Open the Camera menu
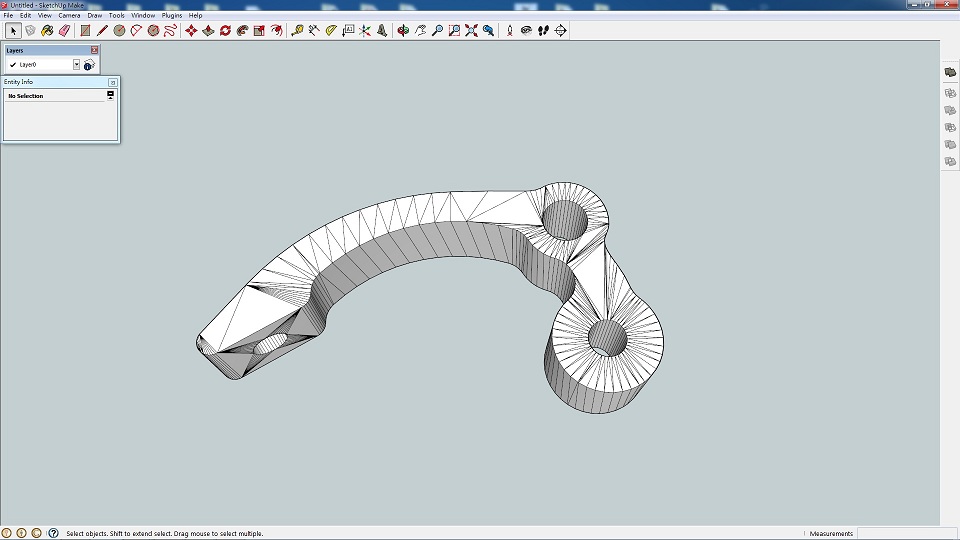The height and width of the screenshot is (540, 960). point(69,16)
